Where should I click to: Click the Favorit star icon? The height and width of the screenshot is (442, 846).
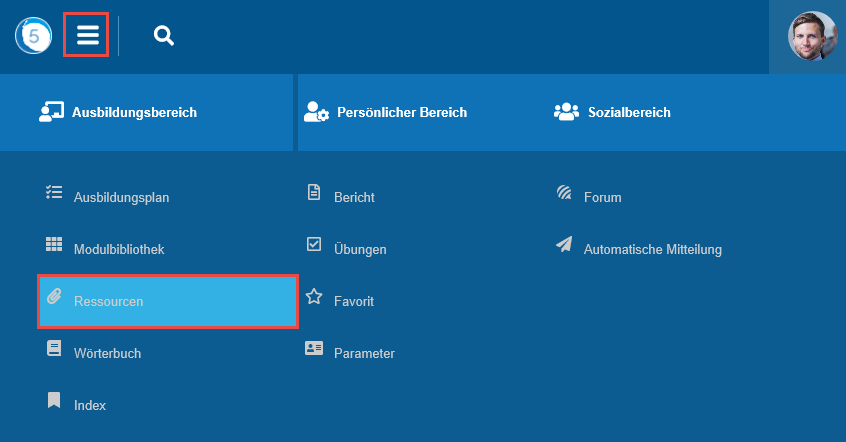314,296
